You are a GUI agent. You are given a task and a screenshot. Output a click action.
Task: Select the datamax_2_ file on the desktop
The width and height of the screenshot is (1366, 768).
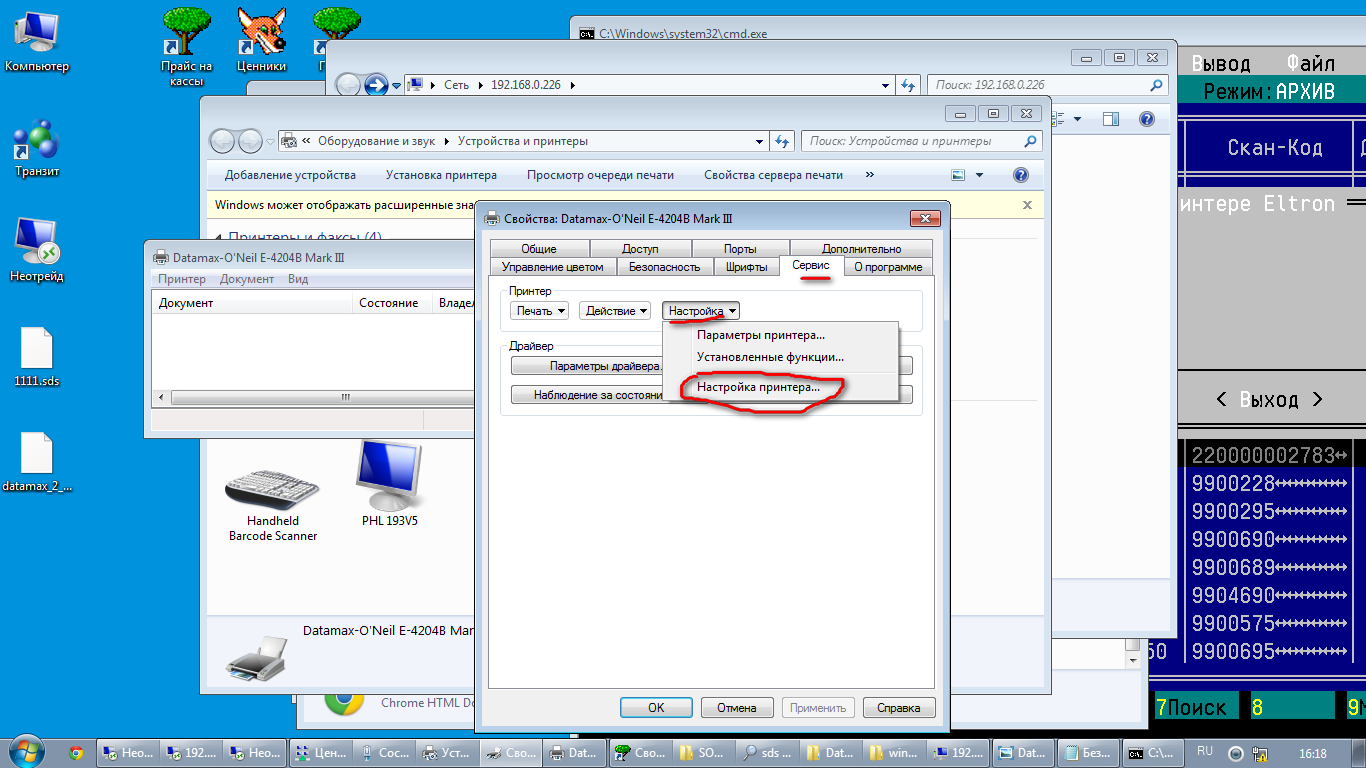coord(37,463)
